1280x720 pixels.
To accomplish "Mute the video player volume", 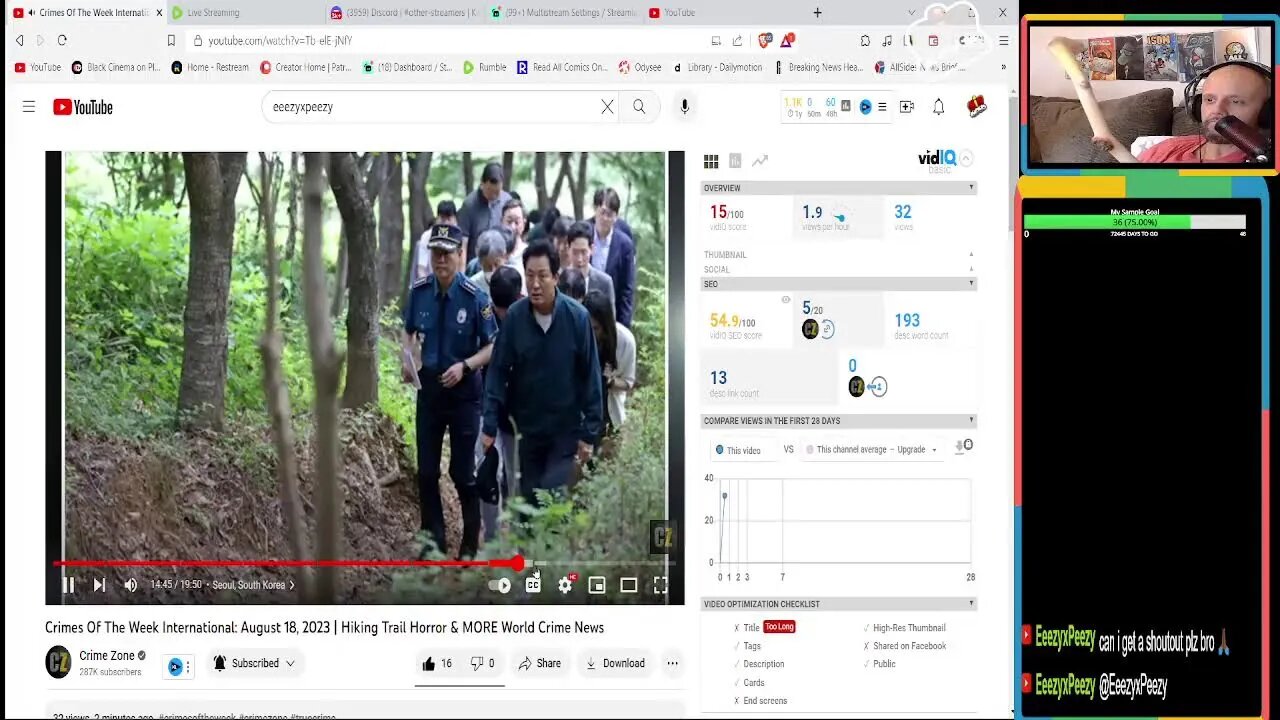I will [x=130, y=585].
